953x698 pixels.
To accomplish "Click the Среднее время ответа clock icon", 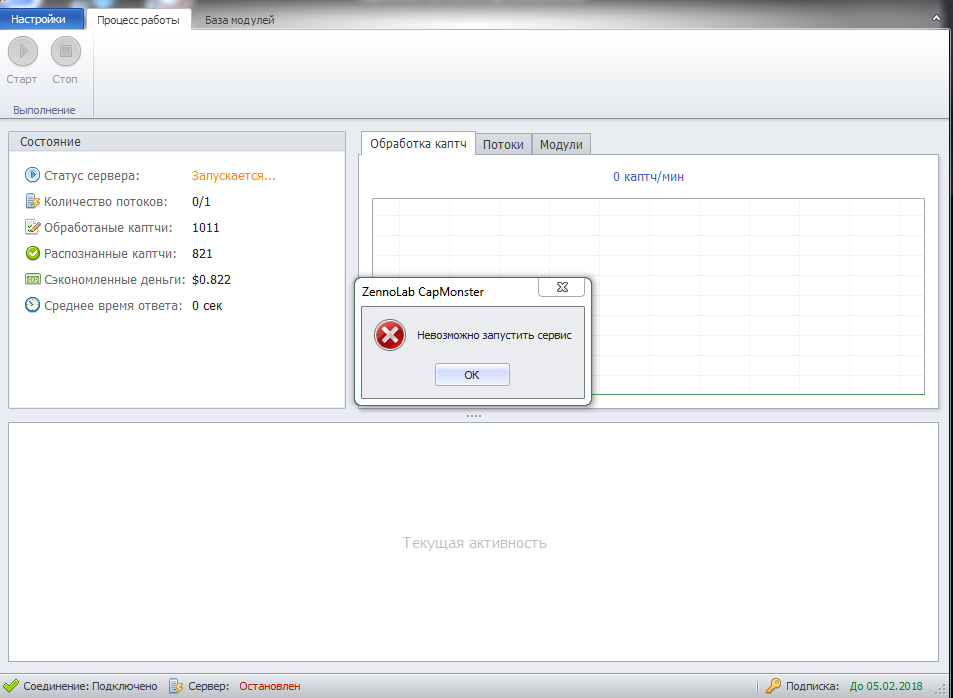I will tap(32, 305).
